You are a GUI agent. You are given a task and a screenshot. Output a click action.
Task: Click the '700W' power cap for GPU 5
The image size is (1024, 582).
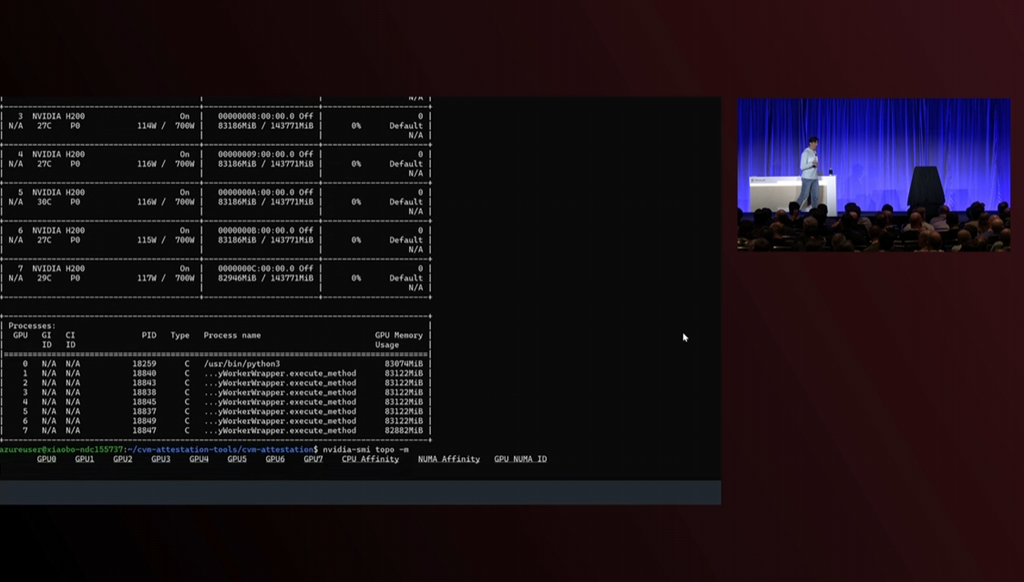tap(185, 202)
